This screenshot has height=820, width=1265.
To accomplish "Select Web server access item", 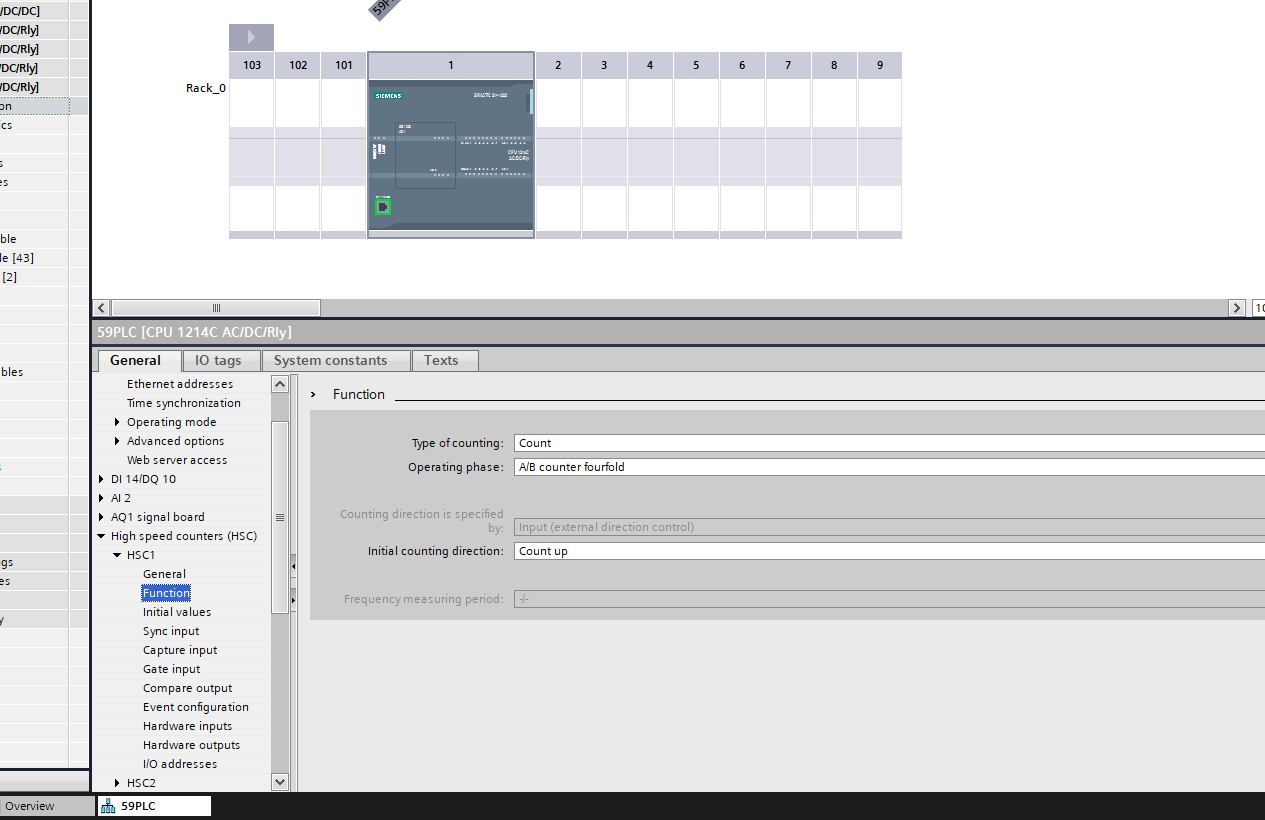I will pos(177,460).
